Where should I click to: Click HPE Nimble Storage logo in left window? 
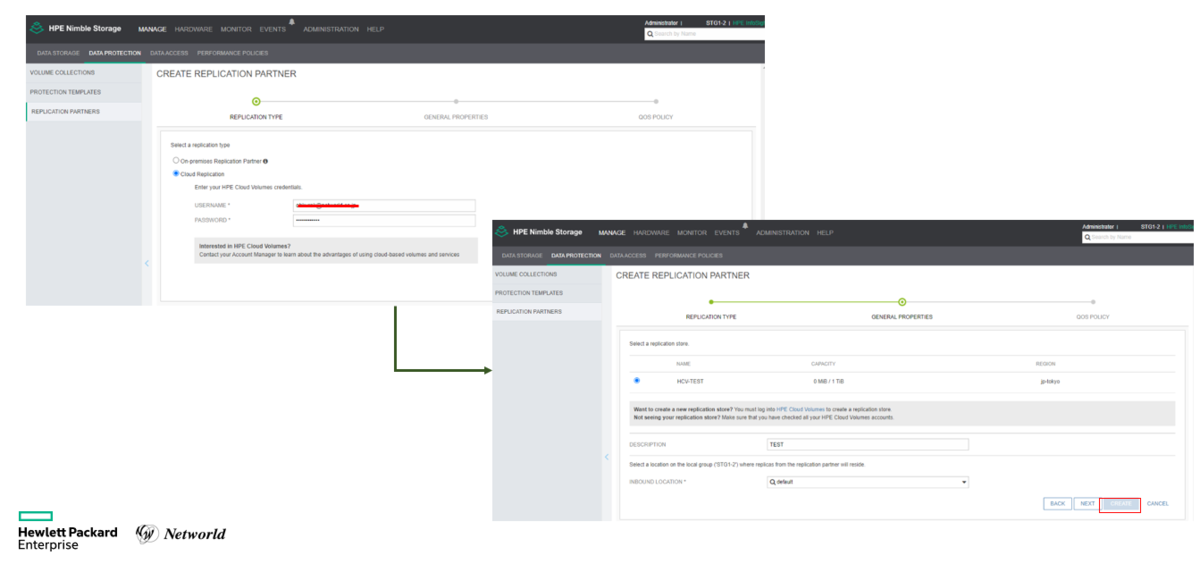point(76,29)
